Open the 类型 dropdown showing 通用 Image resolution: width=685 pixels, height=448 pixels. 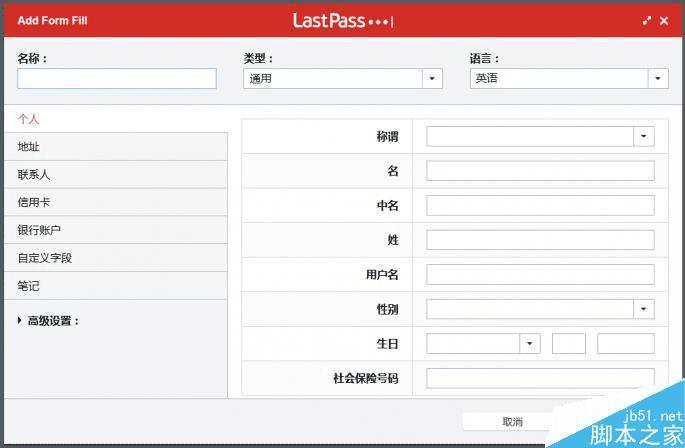(343, 79)
